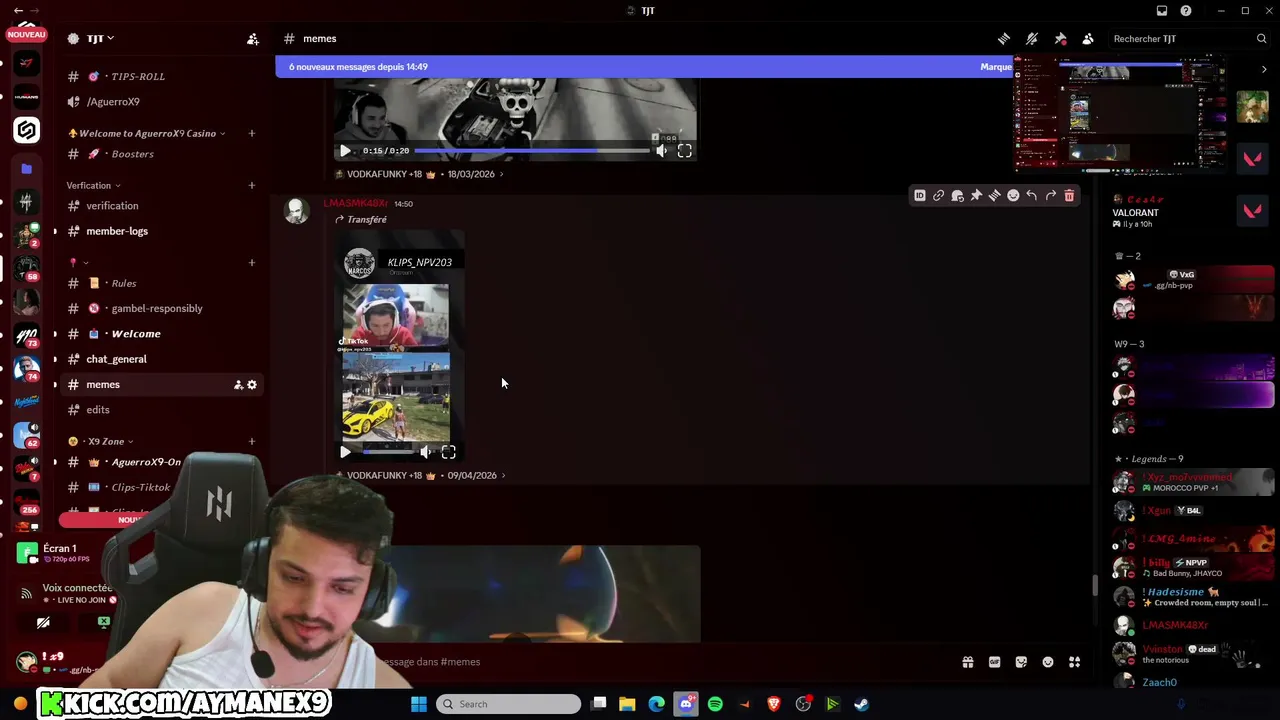Open Spotify from the taskbar
Image resolution: width=1280 pixels, height=720 pixels.
715,704
